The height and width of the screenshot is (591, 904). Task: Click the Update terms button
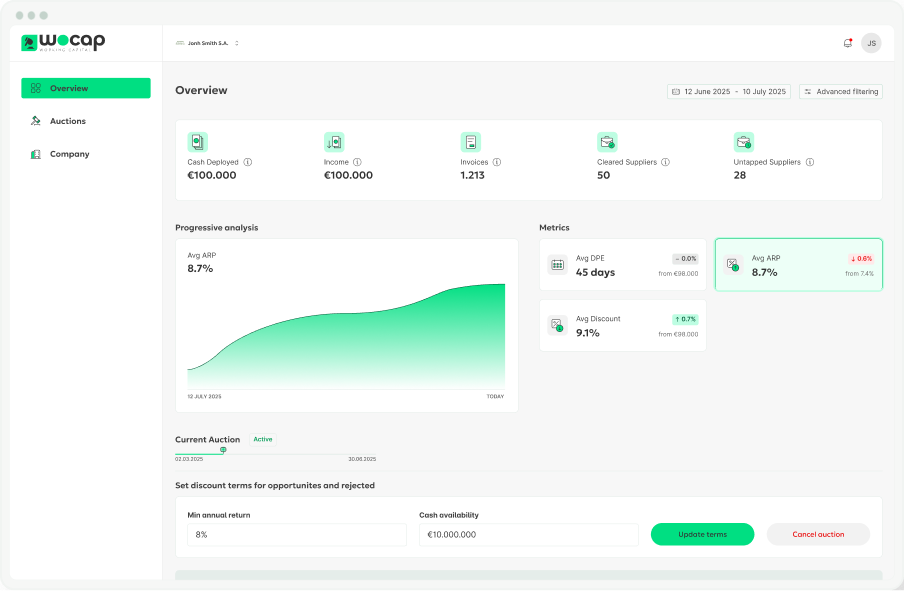point(702,534)
